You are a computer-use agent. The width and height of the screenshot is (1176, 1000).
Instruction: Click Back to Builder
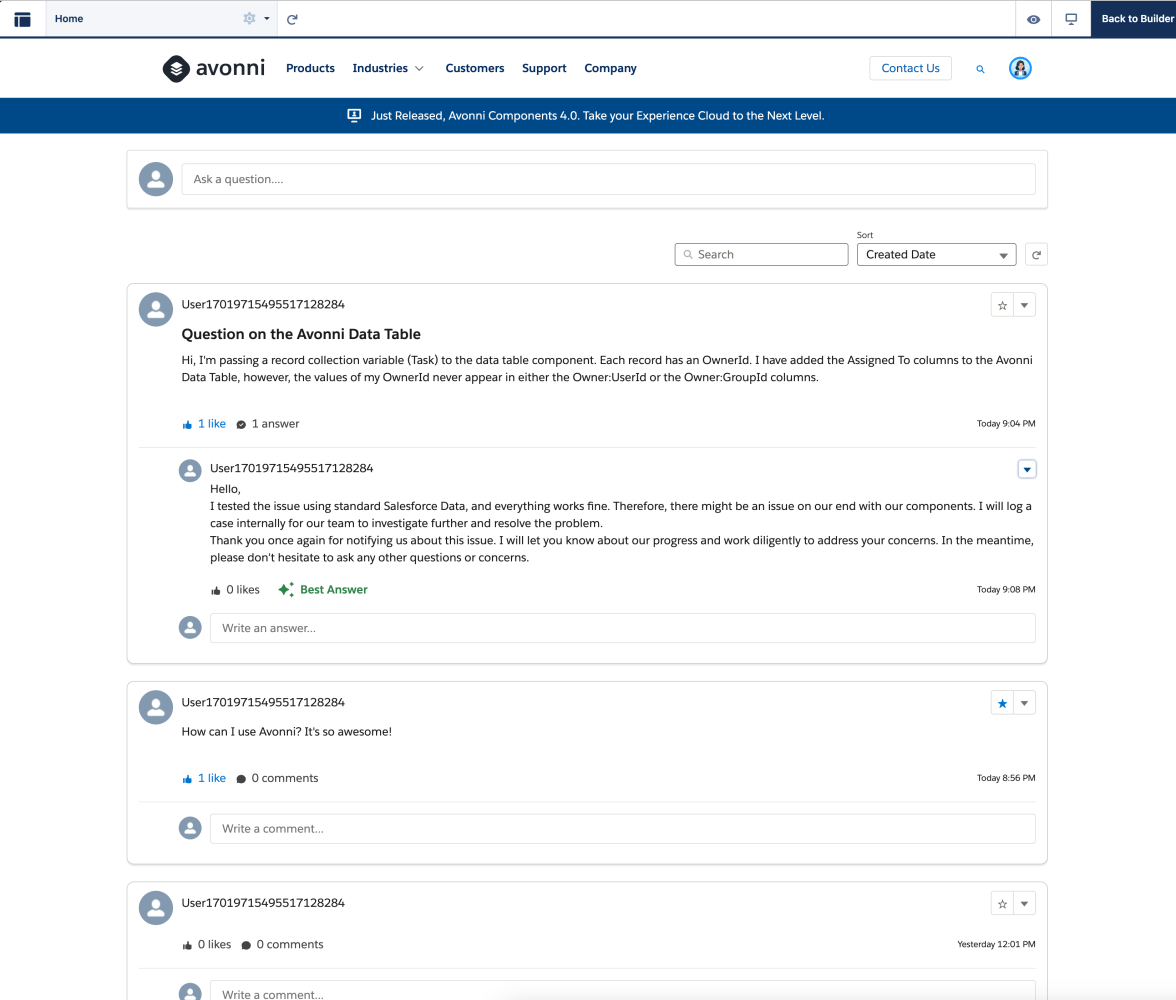click(1136, 19)
